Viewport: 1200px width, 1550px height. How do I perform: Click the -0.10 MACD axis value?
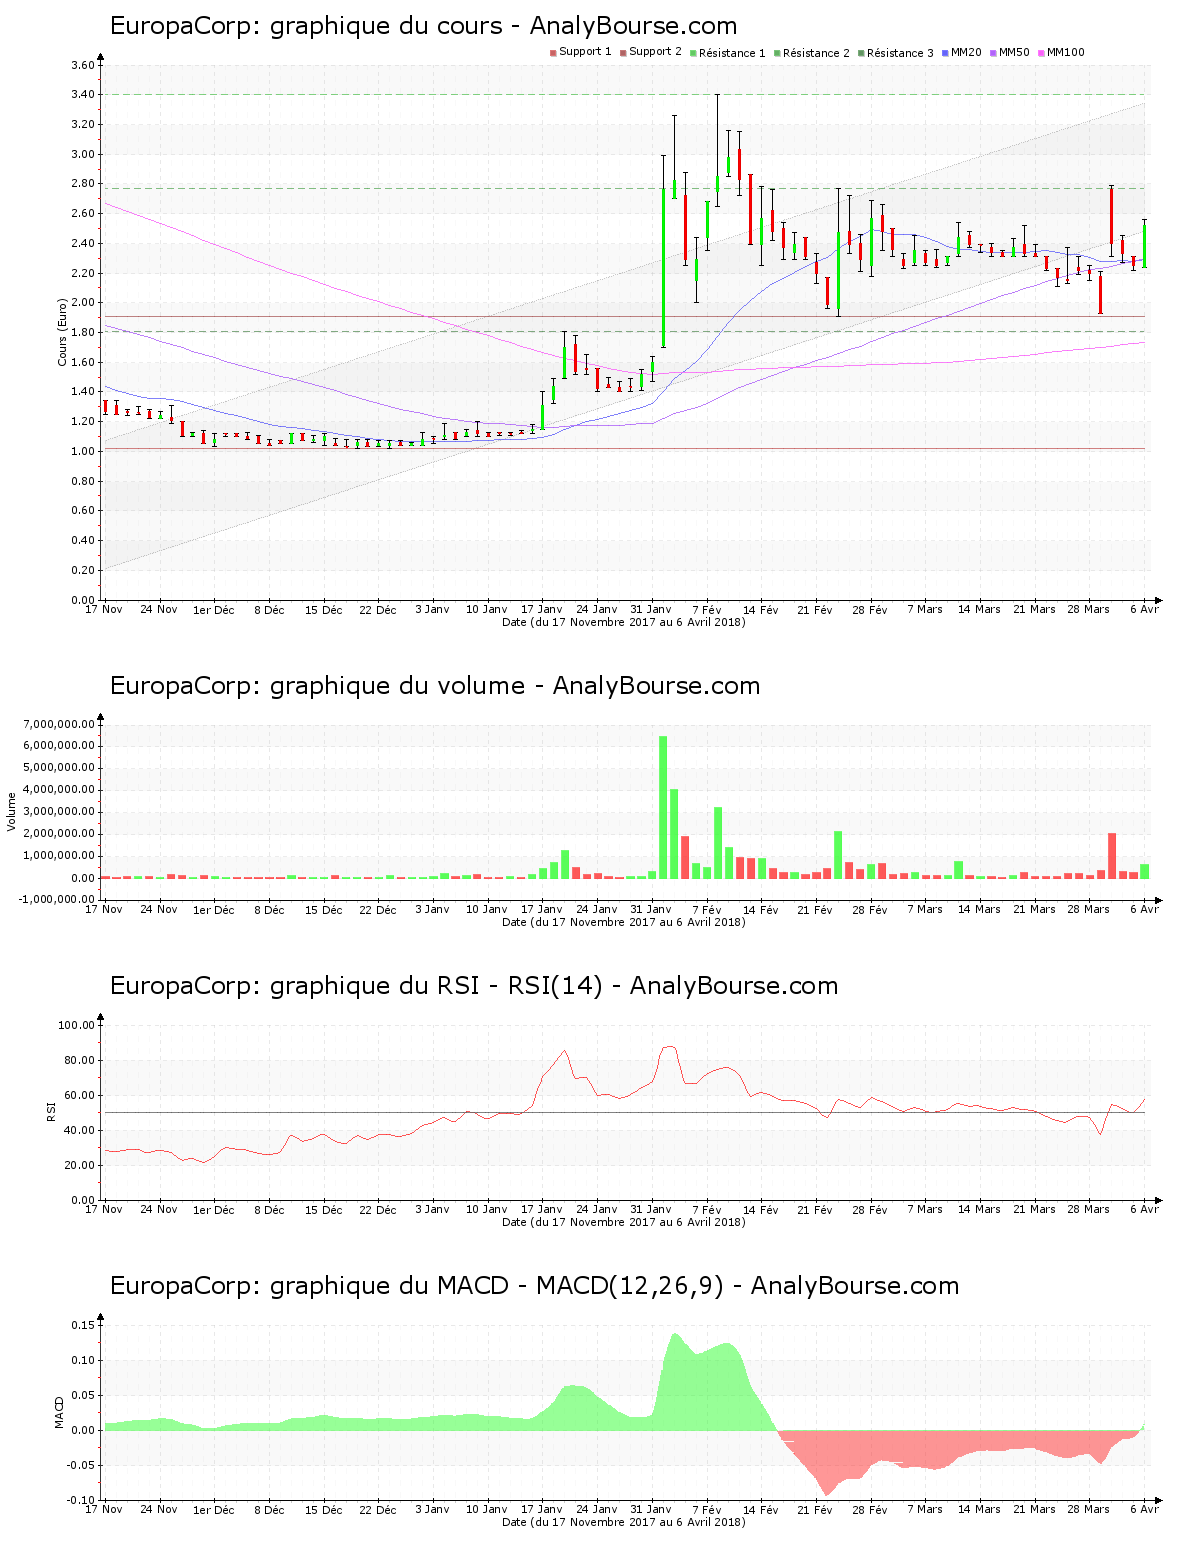click(82, 1500)
